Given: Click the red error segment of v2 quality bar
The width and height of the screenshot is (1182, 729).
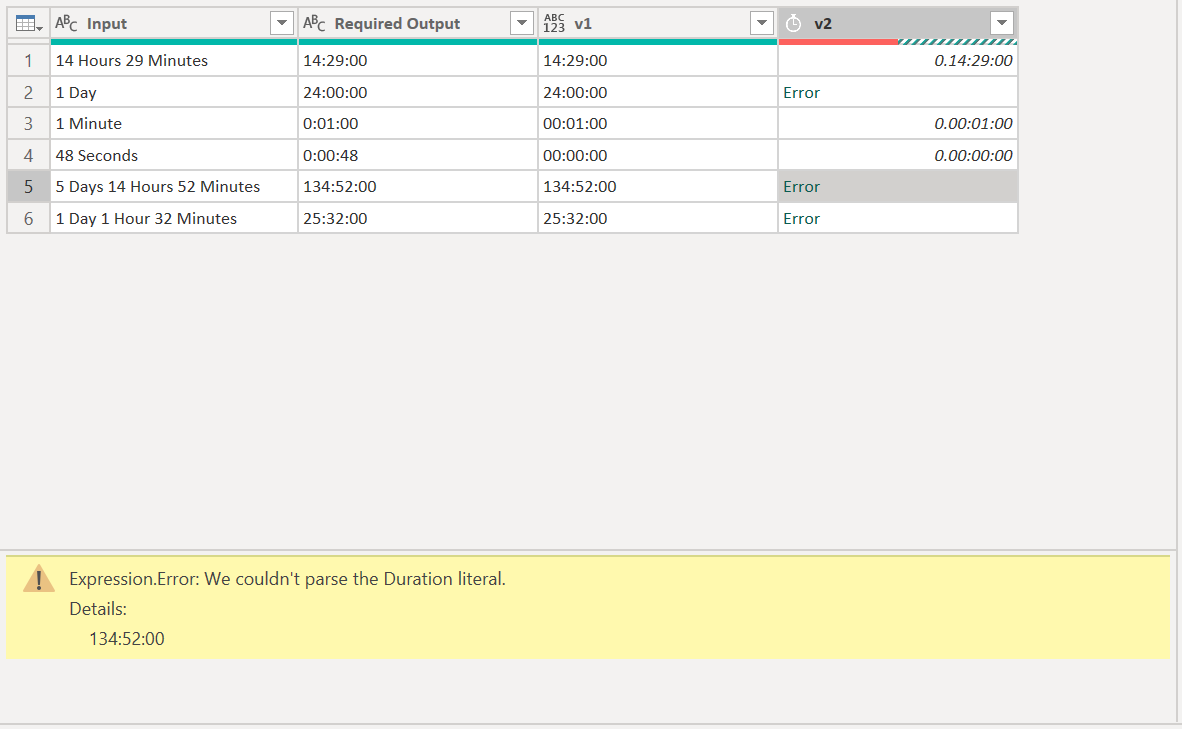Looking at the screenshot, I should point(838,42).
